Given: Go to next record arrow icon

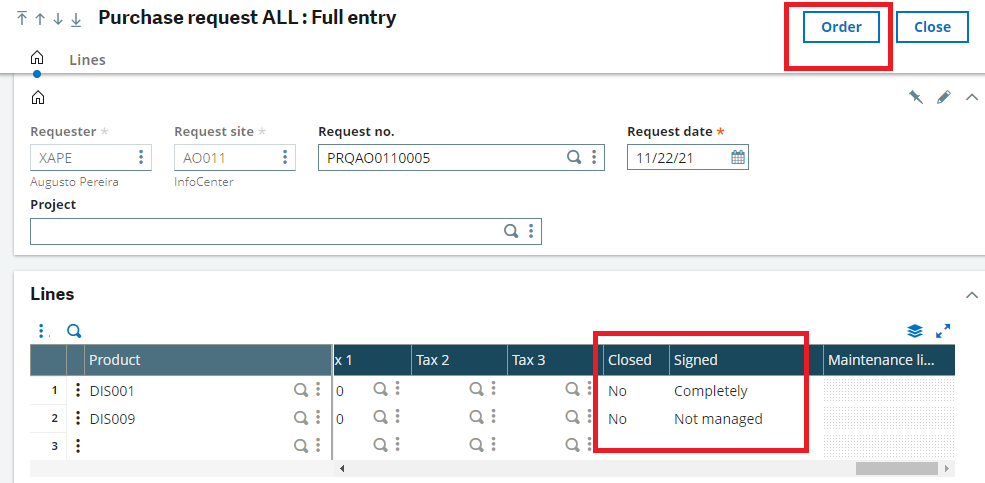Looking at the screenshot, I should (x=58, y=19).
